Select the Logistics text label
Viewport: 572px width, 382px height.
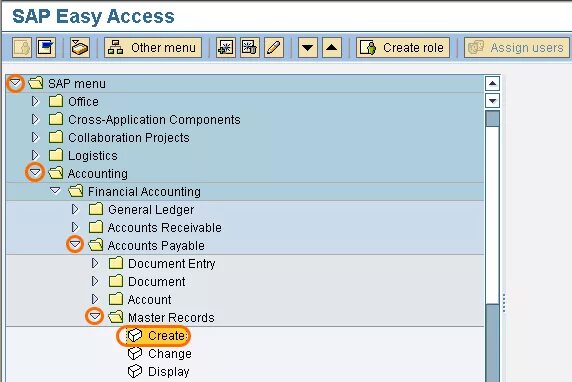(x=93, y=156)
